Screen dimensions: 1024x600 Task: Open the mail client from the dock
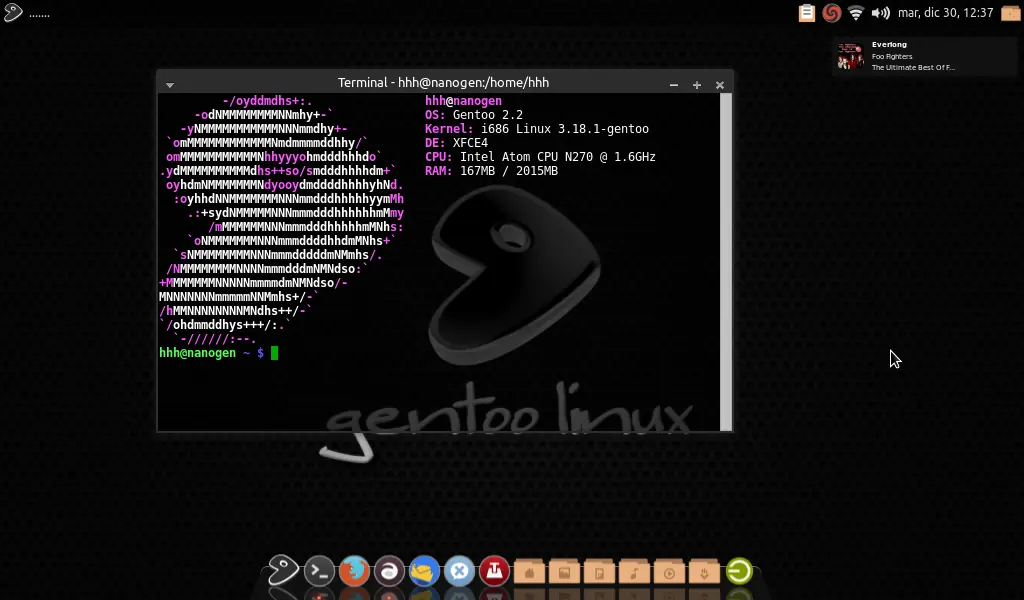pos(424,570)
